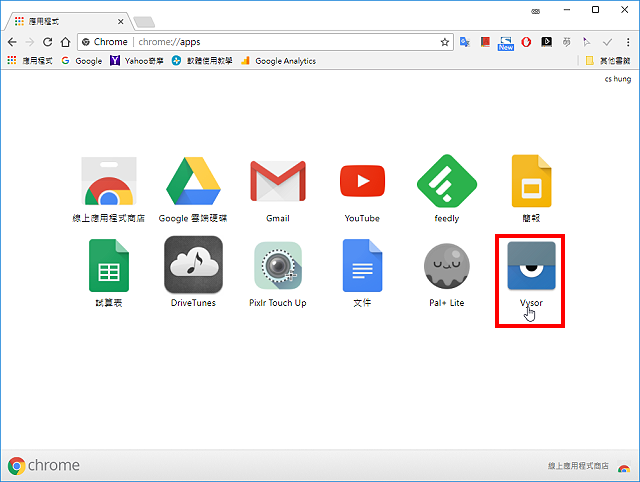
Task: Click the grey character extension icon
Action: coord(567,42)
